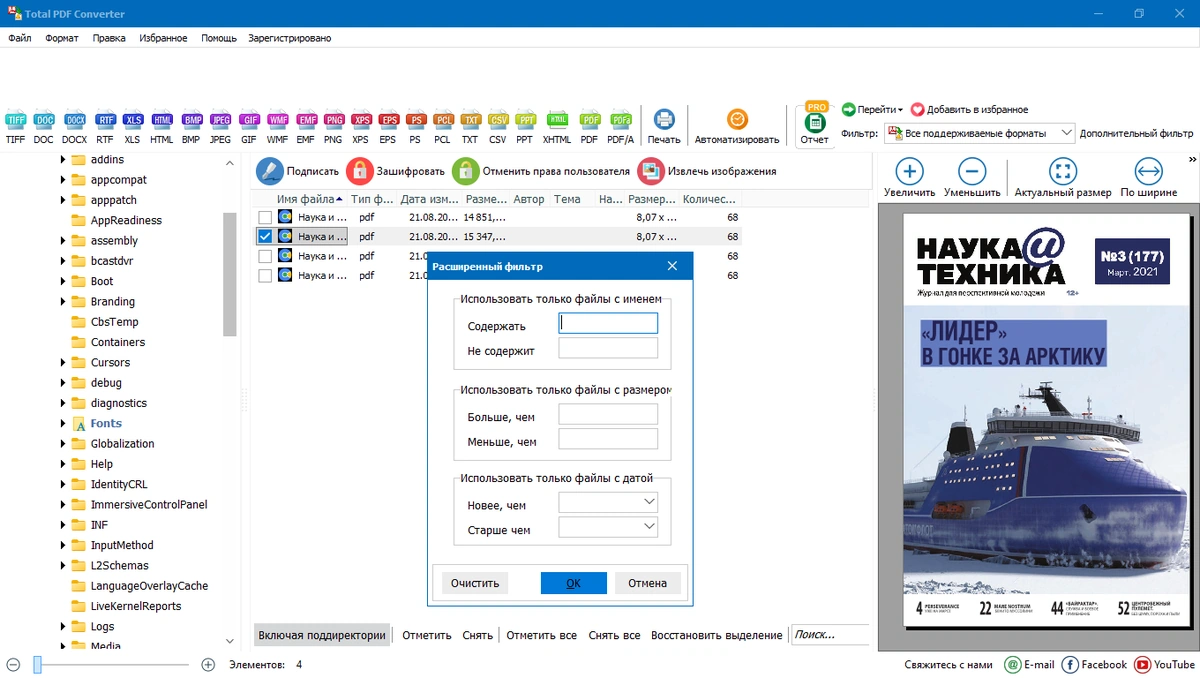This screenshot has width=1200, height=678.
Task: Convert to PCL format icon
Action: coord(443,120)
